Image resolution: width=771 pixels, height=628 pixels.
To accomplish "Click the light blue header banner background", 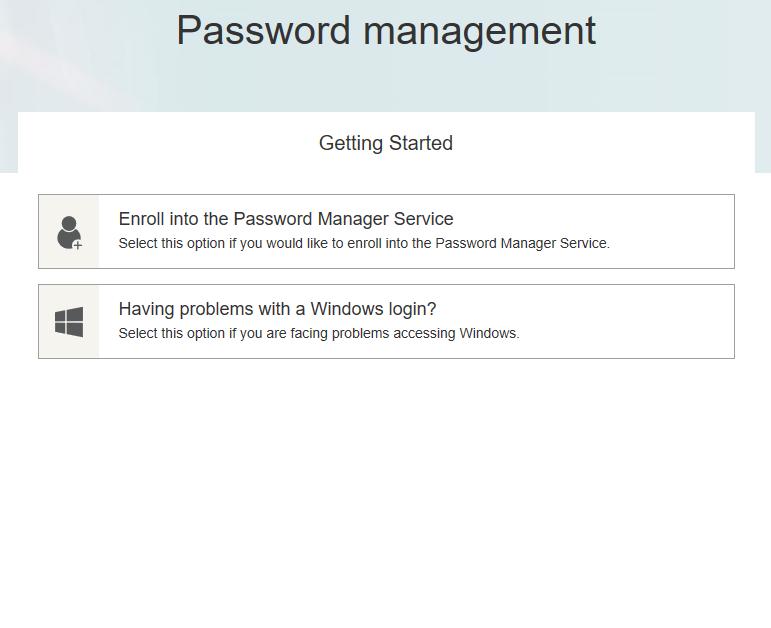I will point(386,81).
